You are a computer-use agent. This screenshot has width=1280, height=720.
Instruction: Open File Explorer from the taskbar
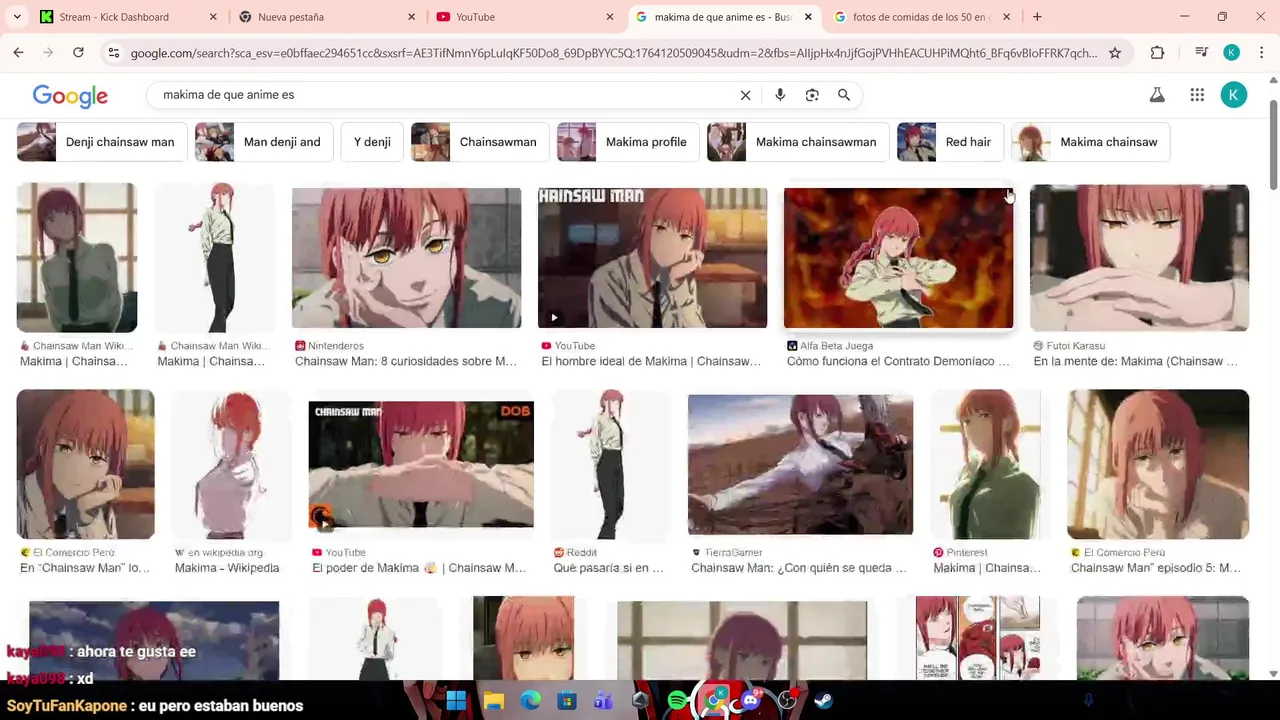click(x=494, y=701)
